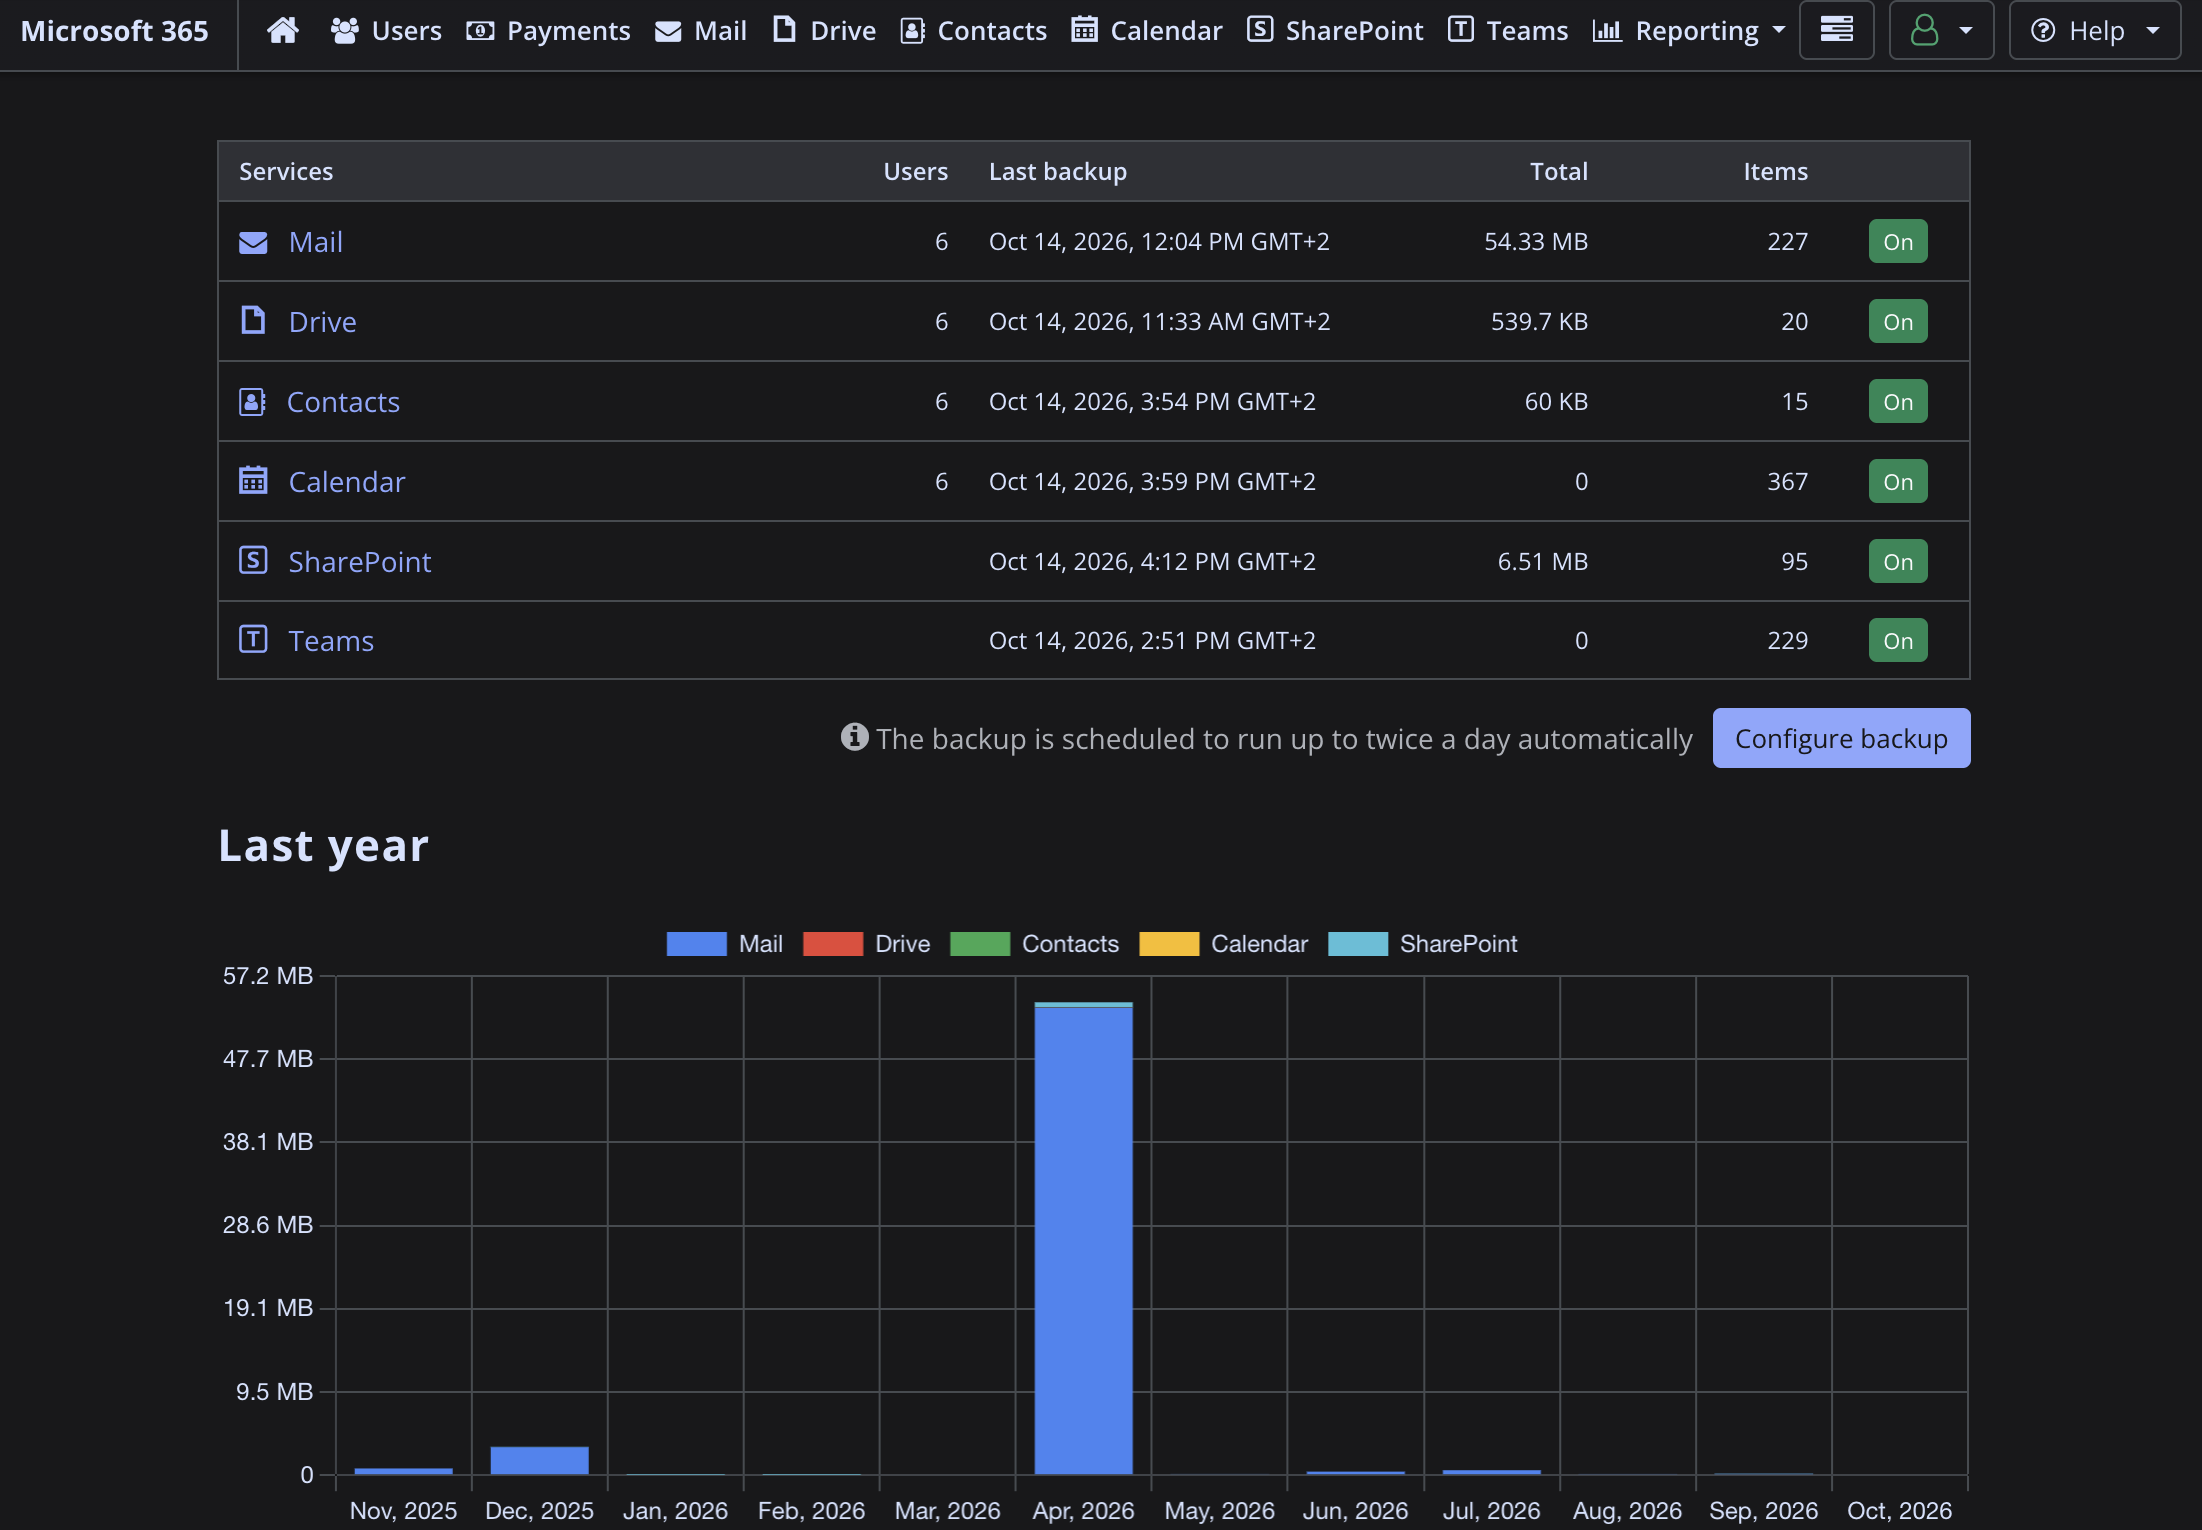Open the server list icon button

pyautogui.click(x=1836, y=30)
